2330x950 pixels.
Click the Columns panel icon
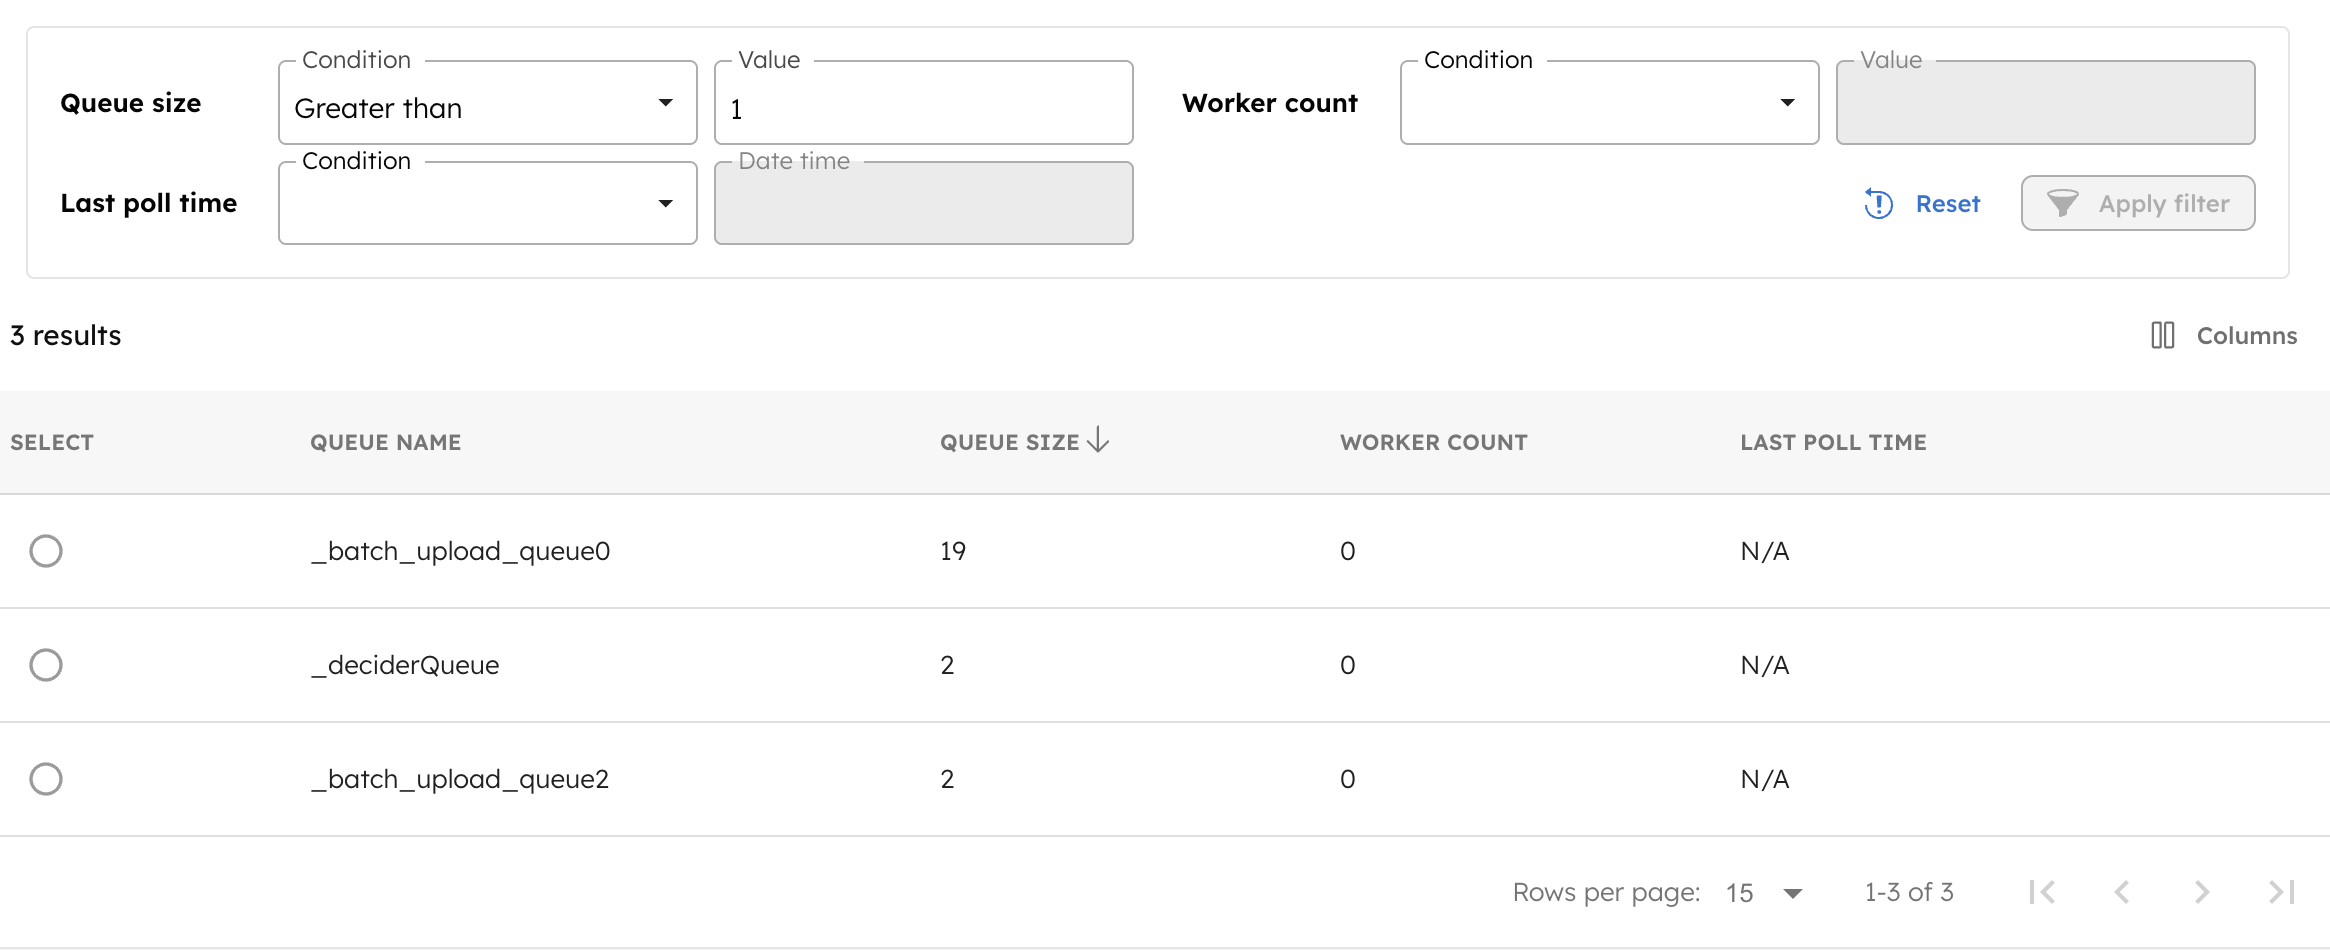pyautogui.click(x=2161, y=336)
